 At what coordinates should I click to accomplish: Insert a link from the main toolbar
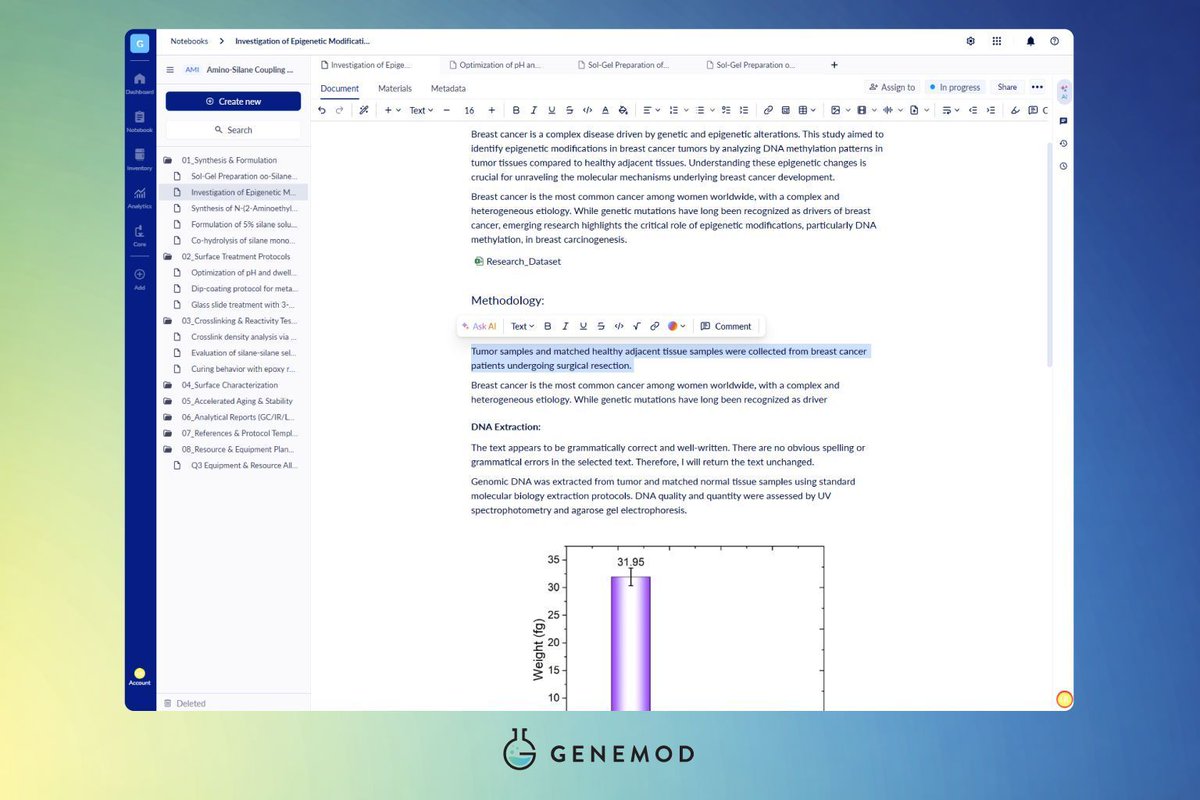pos(768,110)
